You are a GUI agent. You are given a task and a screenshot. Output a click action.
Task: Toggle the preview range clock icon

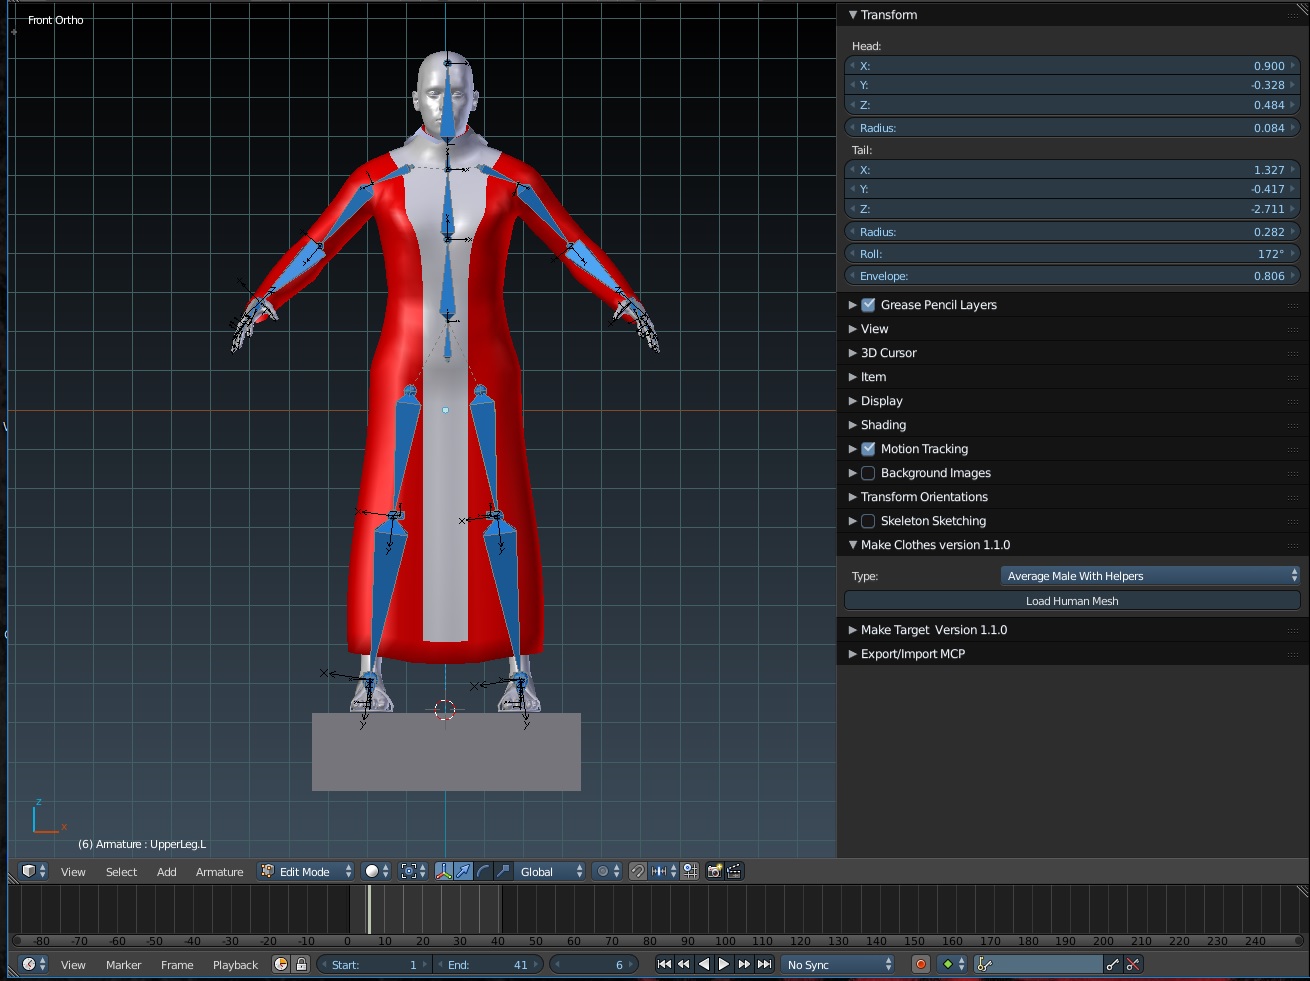[x=281, y=964]
